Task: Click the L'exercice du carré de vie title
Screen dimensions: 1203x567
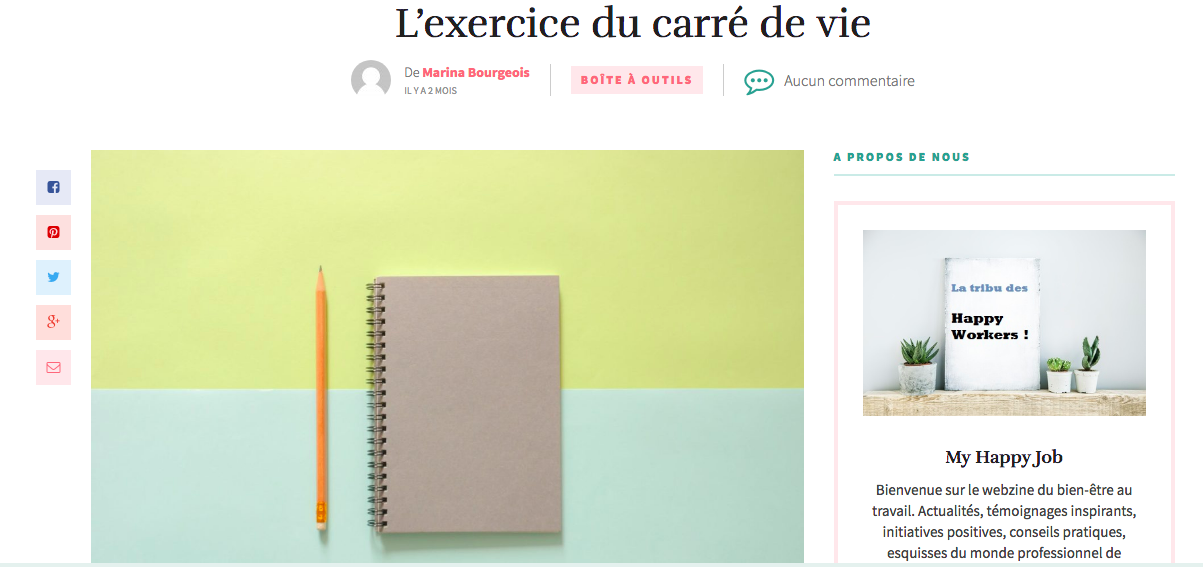Action: 633,24
